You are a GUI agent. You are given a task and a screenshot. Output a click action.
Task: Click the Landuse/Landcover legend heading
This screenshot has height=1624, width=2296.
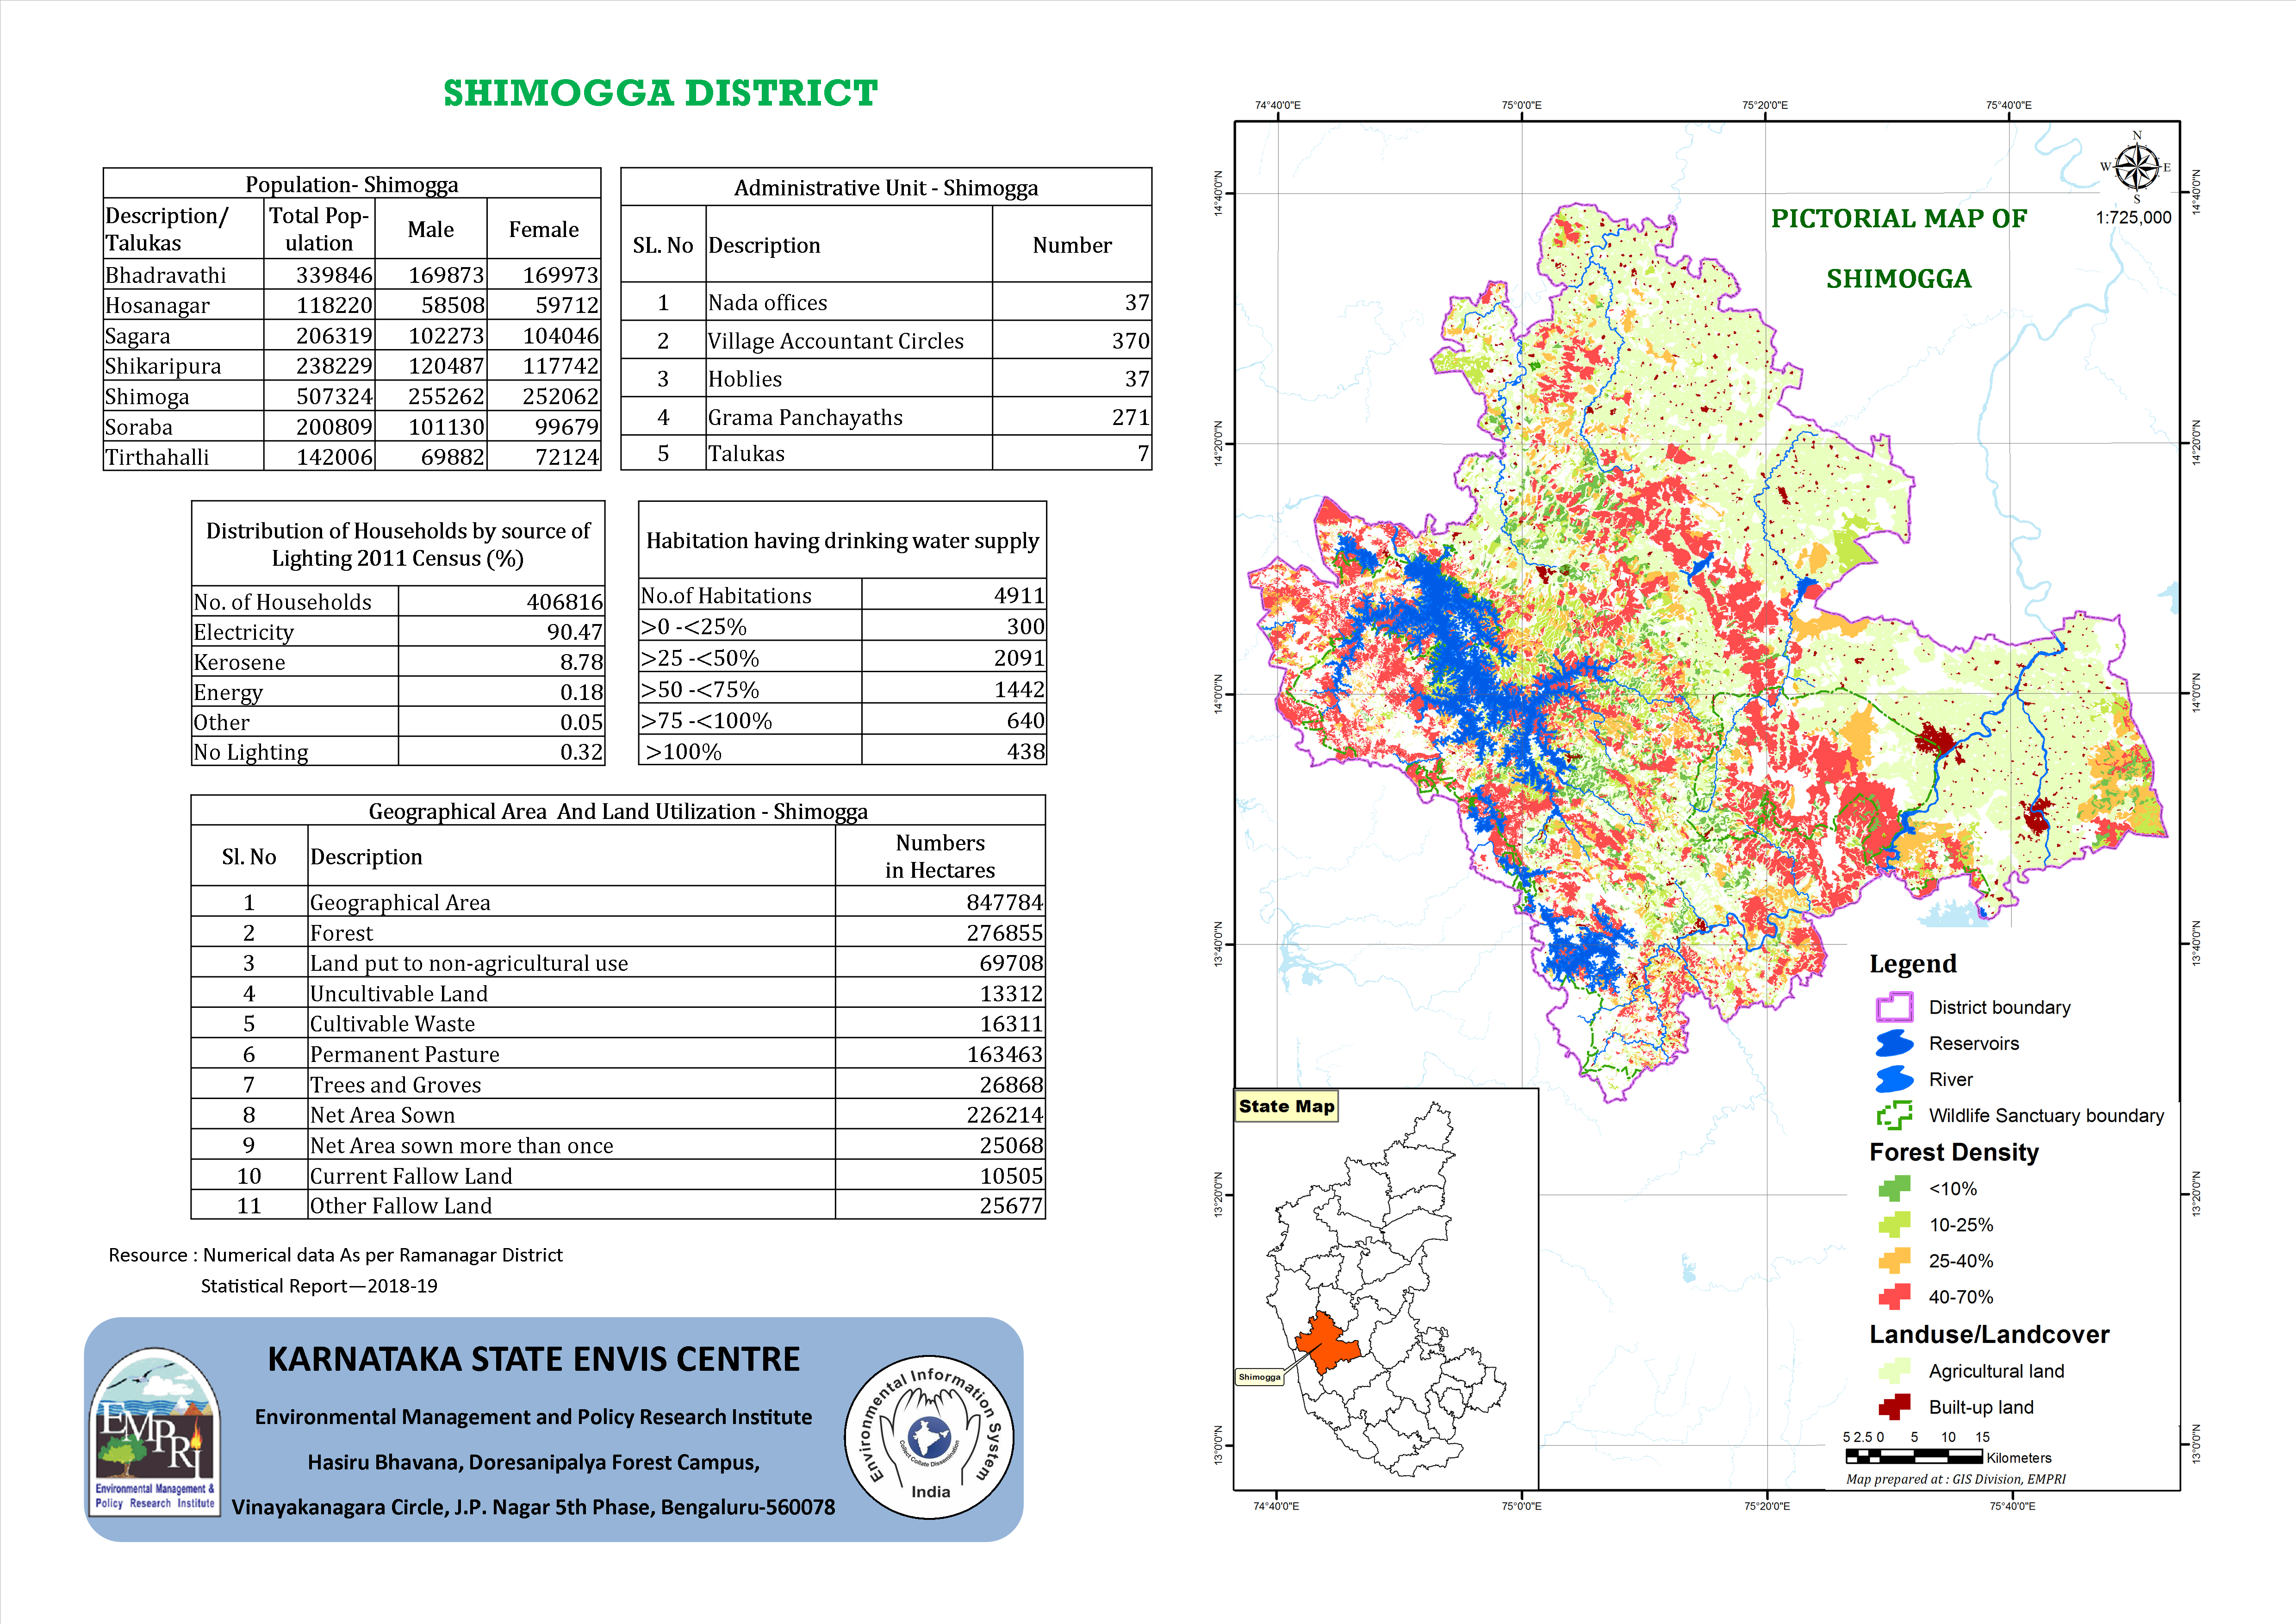pyautogui.click(x=1989, y=1334)
